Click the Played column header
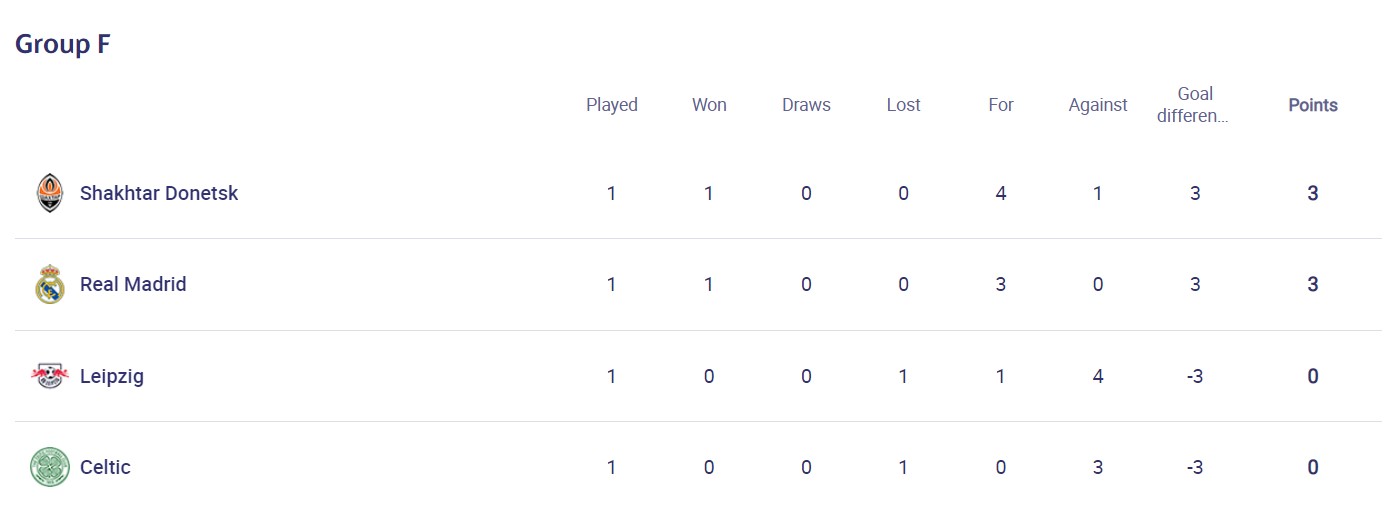 click(x=612, y=105)
